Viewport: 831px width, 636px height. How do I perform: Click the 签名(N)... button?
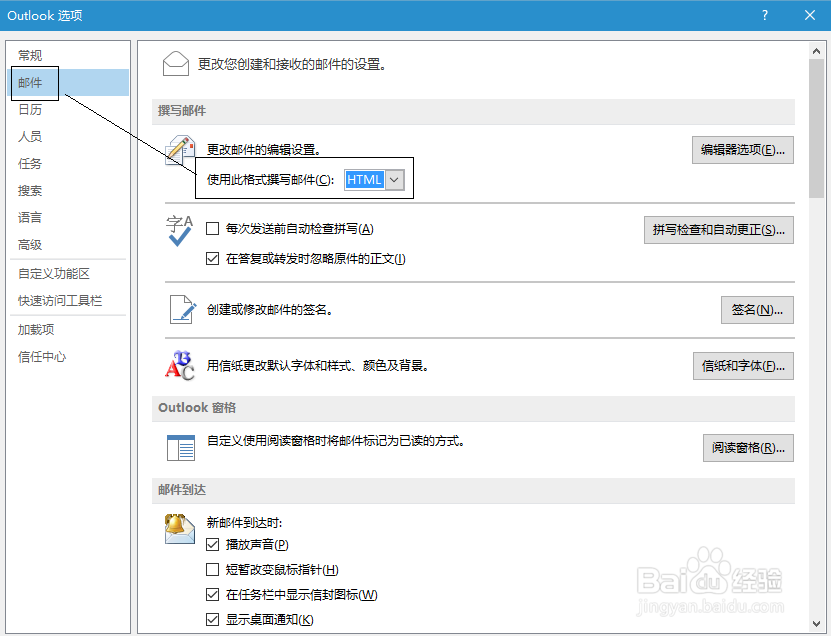757,310
